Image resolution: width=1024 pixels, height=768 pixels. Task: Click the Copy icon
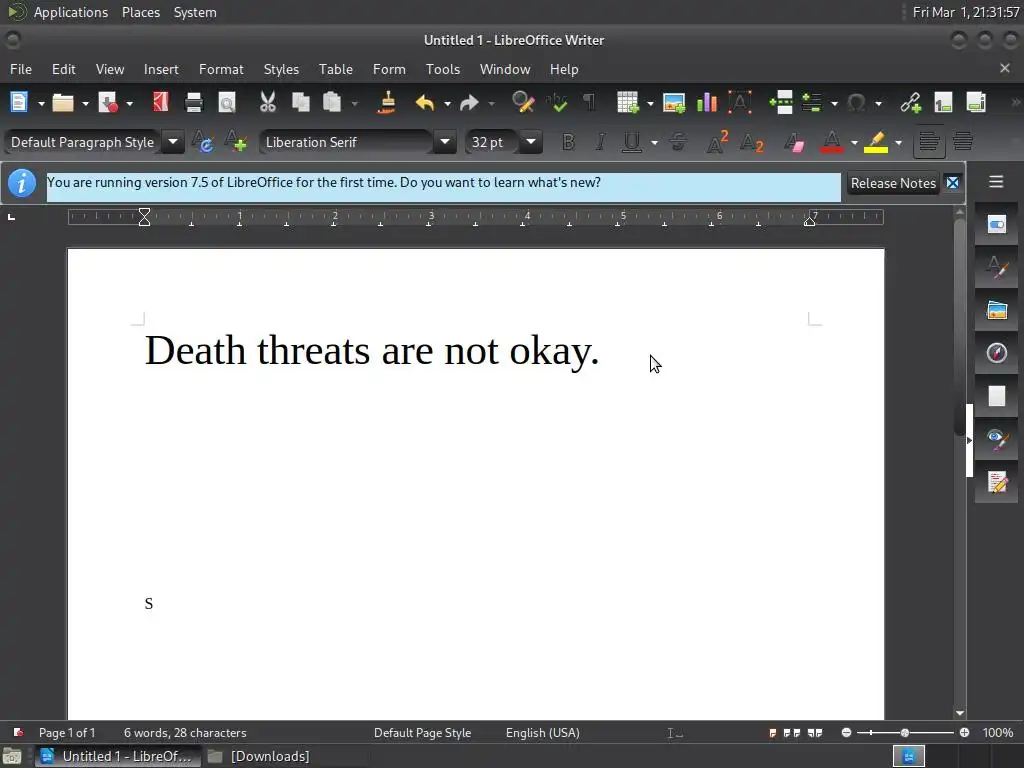coord(300,103)
